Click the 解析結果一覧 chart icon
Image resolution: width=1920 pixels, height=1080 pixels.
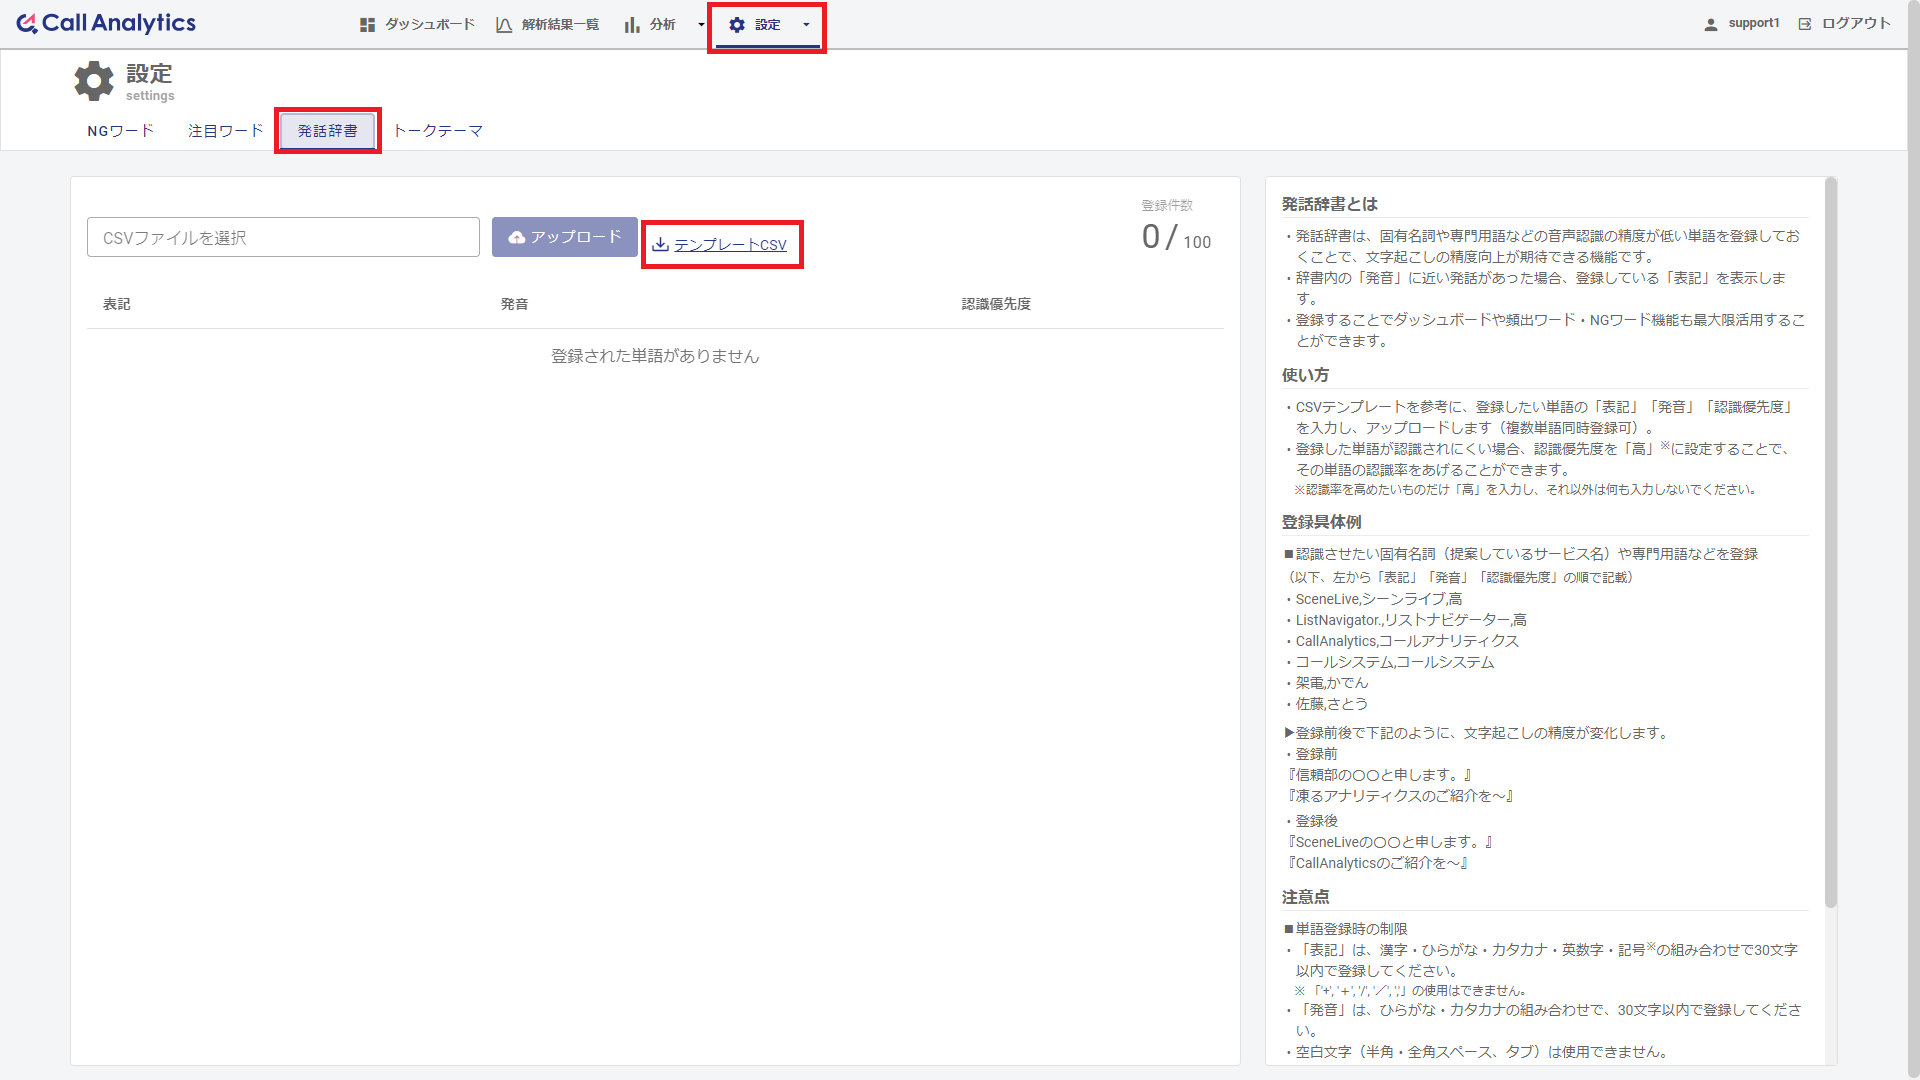coord(504,25)
